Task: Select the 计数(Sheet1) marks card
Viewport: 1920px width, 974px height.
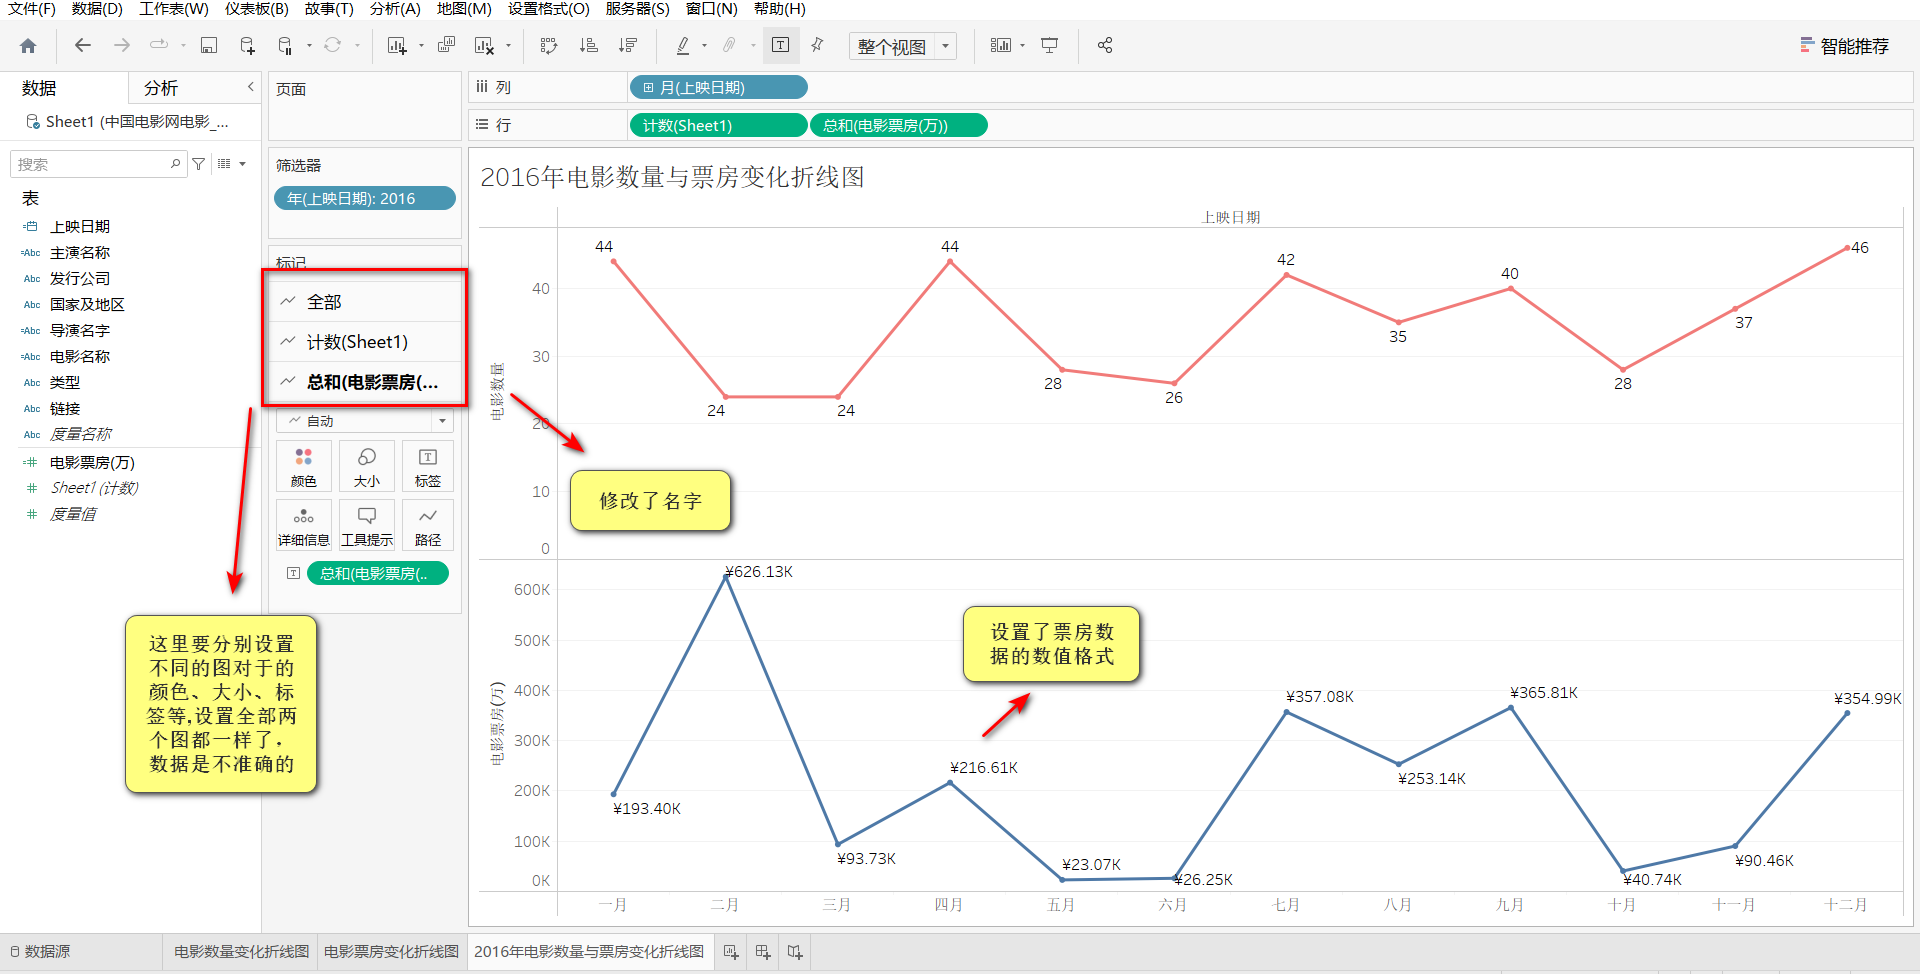Action: (365, 342)
